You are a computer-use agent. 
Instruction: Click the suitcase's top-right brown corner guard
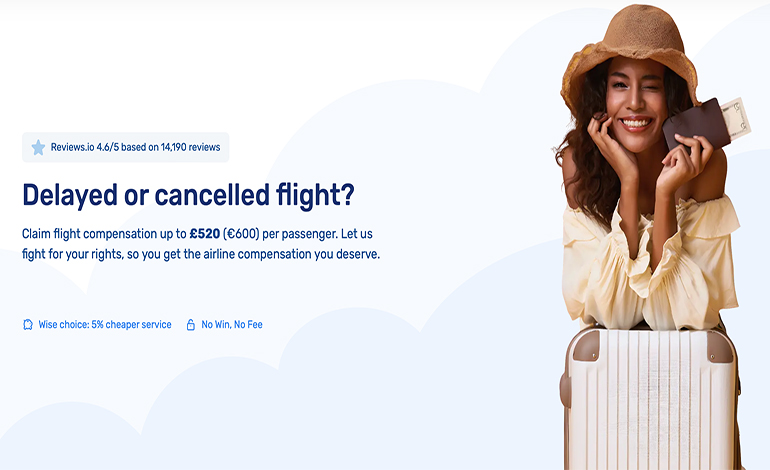(720, 346)
